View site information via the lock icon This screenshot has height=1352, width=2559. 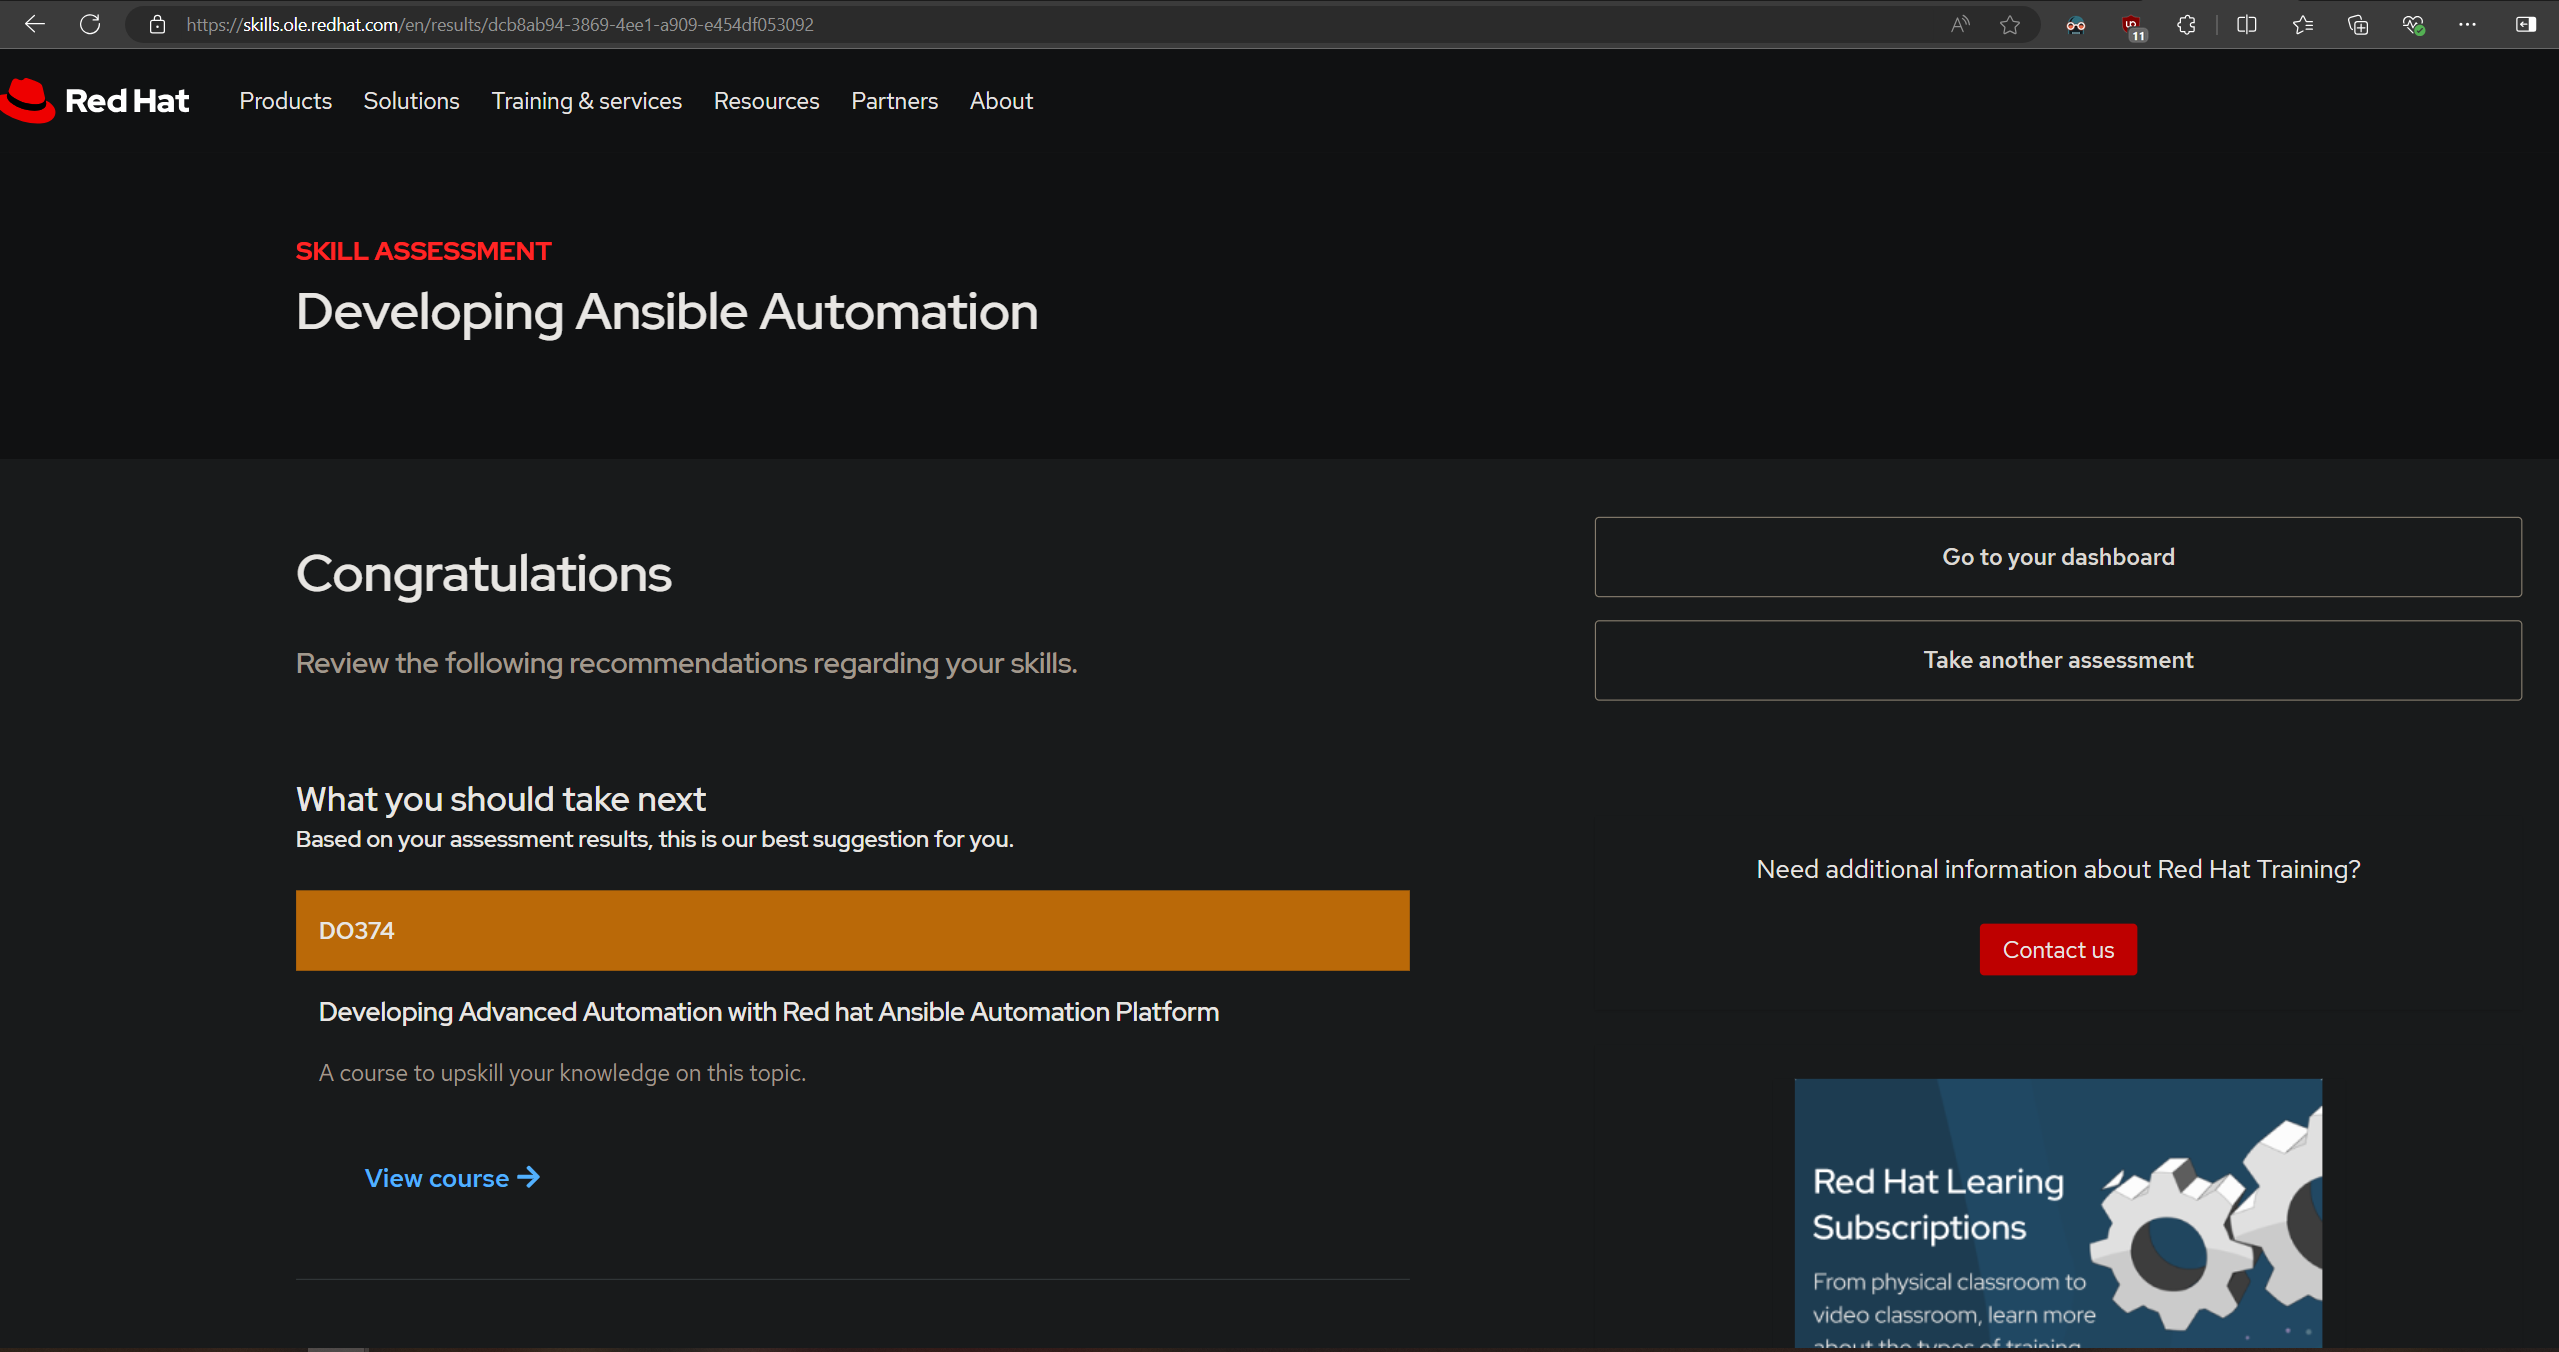tap(157, 24)
